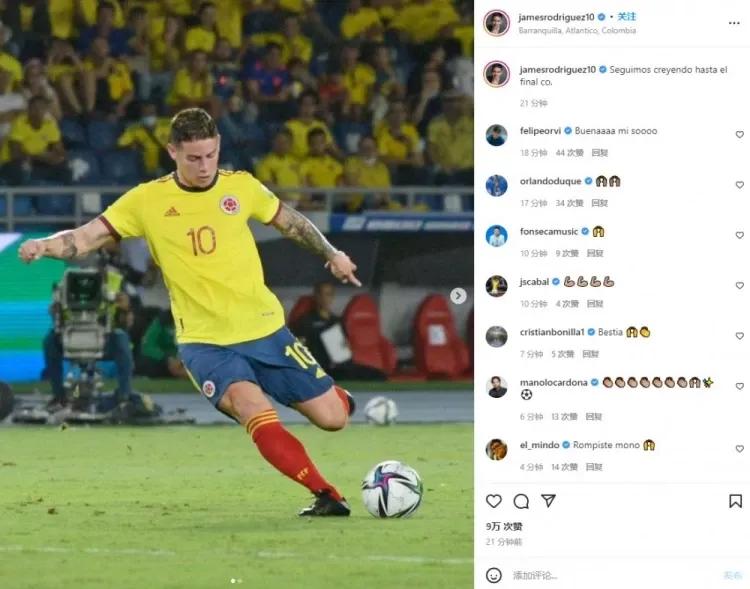This screenshot has height=589, width=750.
Task: Follow jamesrodriguez10 with the blue follow link
Action: pyautogui.click(x=626, y=17)
